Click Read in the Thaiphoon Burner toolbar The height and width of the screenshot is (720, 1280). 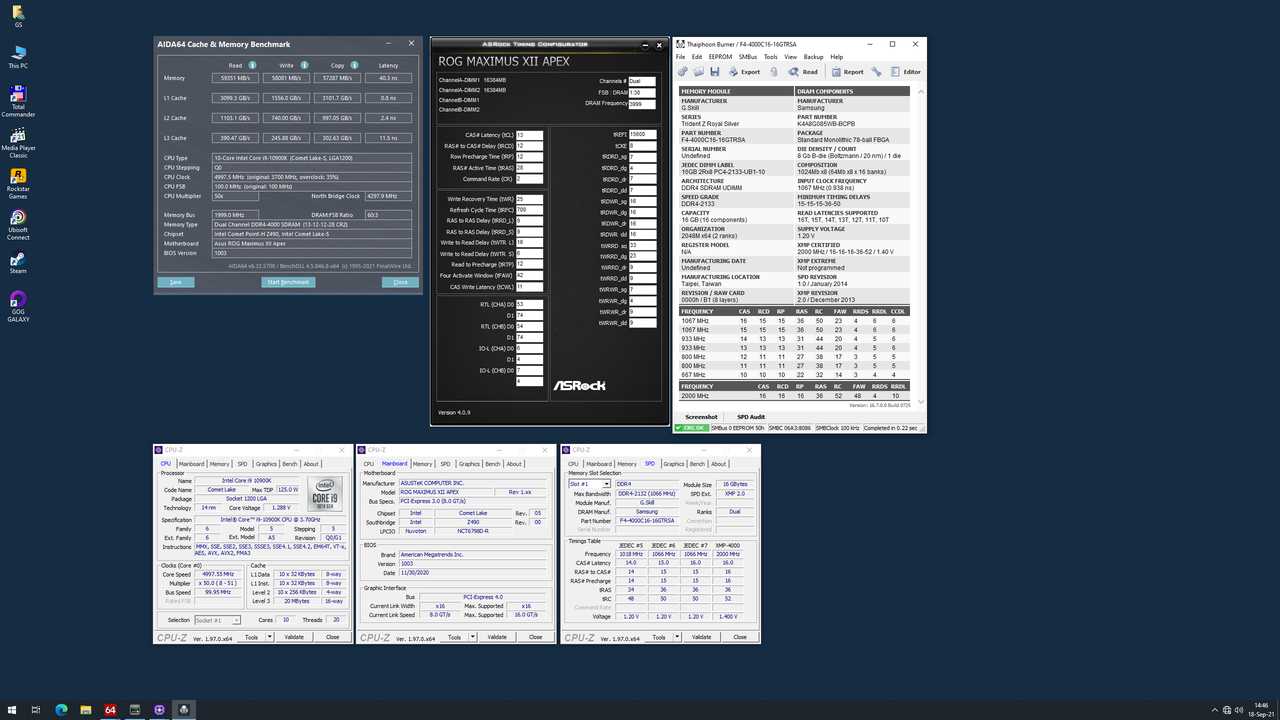[x=803, y=72]
